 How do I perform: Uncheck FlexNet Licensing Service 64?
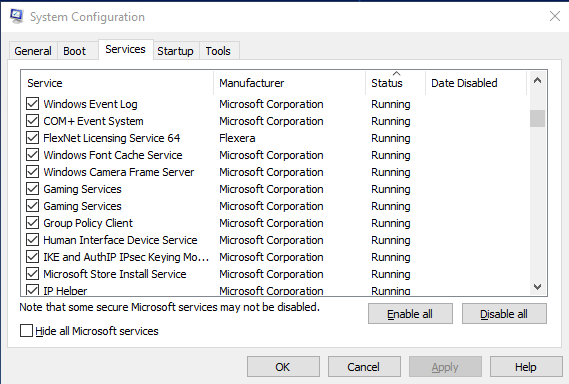(32, 138)
